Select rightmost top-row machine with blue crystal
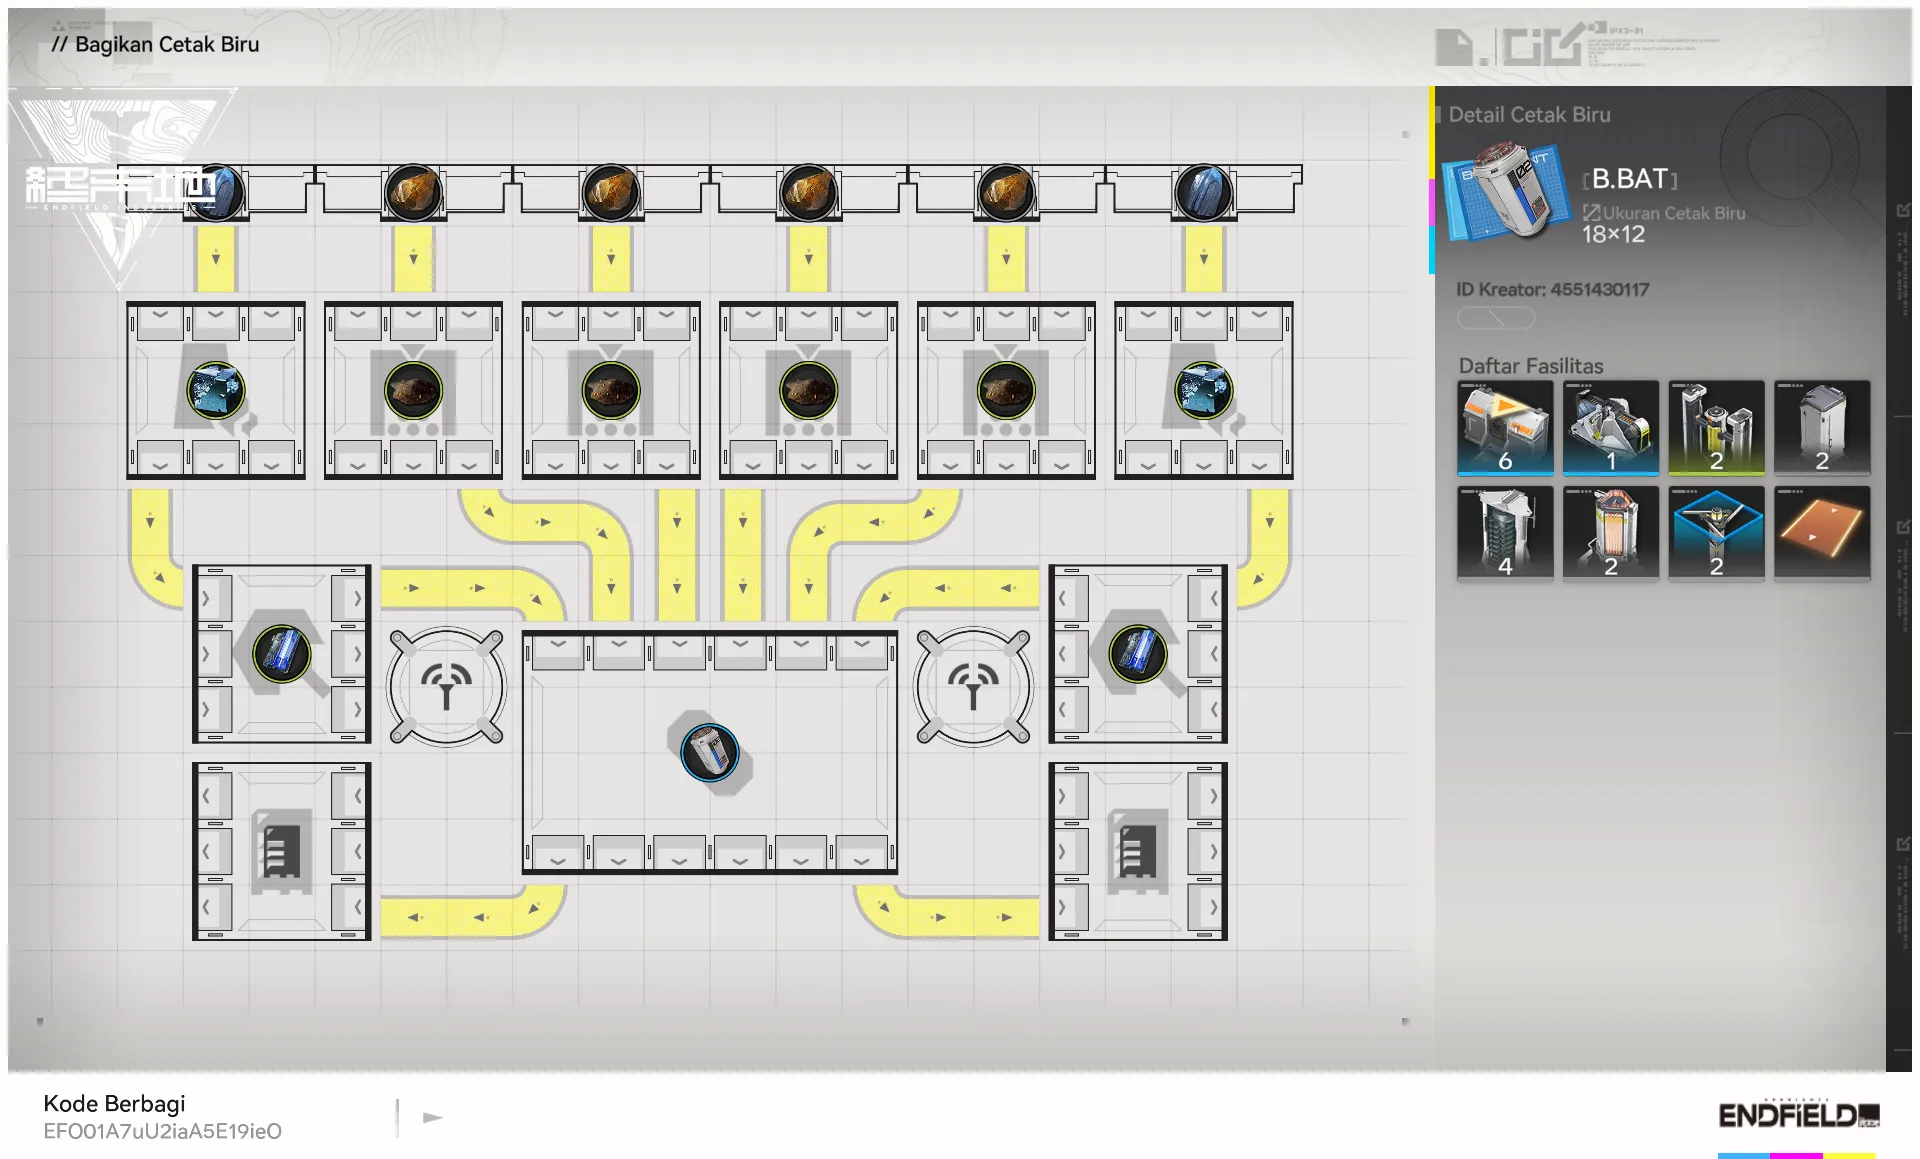Screen dimensions: 1920x1159 point(1204,390)
